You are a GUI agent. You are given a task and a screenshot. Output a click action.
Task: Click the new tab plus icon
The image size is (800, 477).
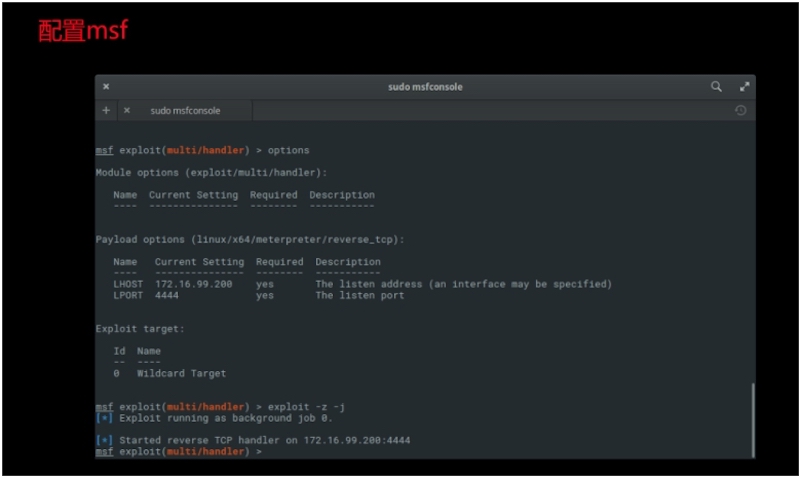click(x=106, y=110)
